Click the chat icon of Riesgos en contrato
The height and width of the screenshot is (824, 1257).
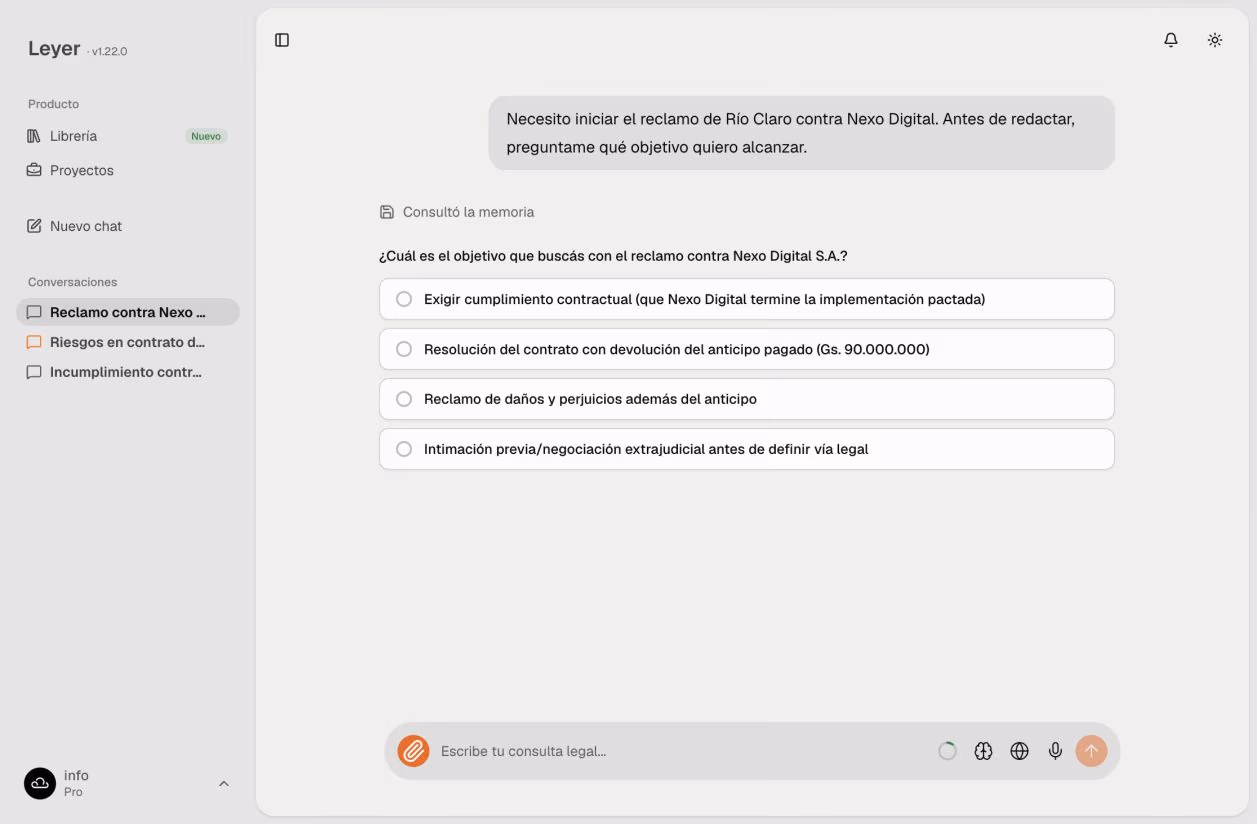pyautogui.click(x=34, y=342)
